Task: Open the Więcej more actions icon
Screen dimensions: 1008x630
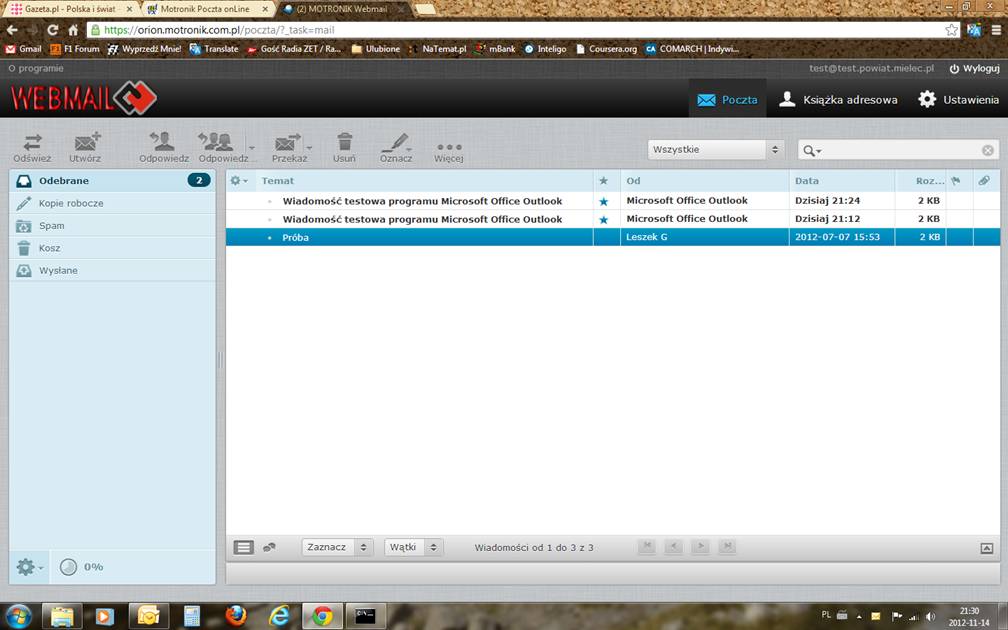Action: (448, 146)
